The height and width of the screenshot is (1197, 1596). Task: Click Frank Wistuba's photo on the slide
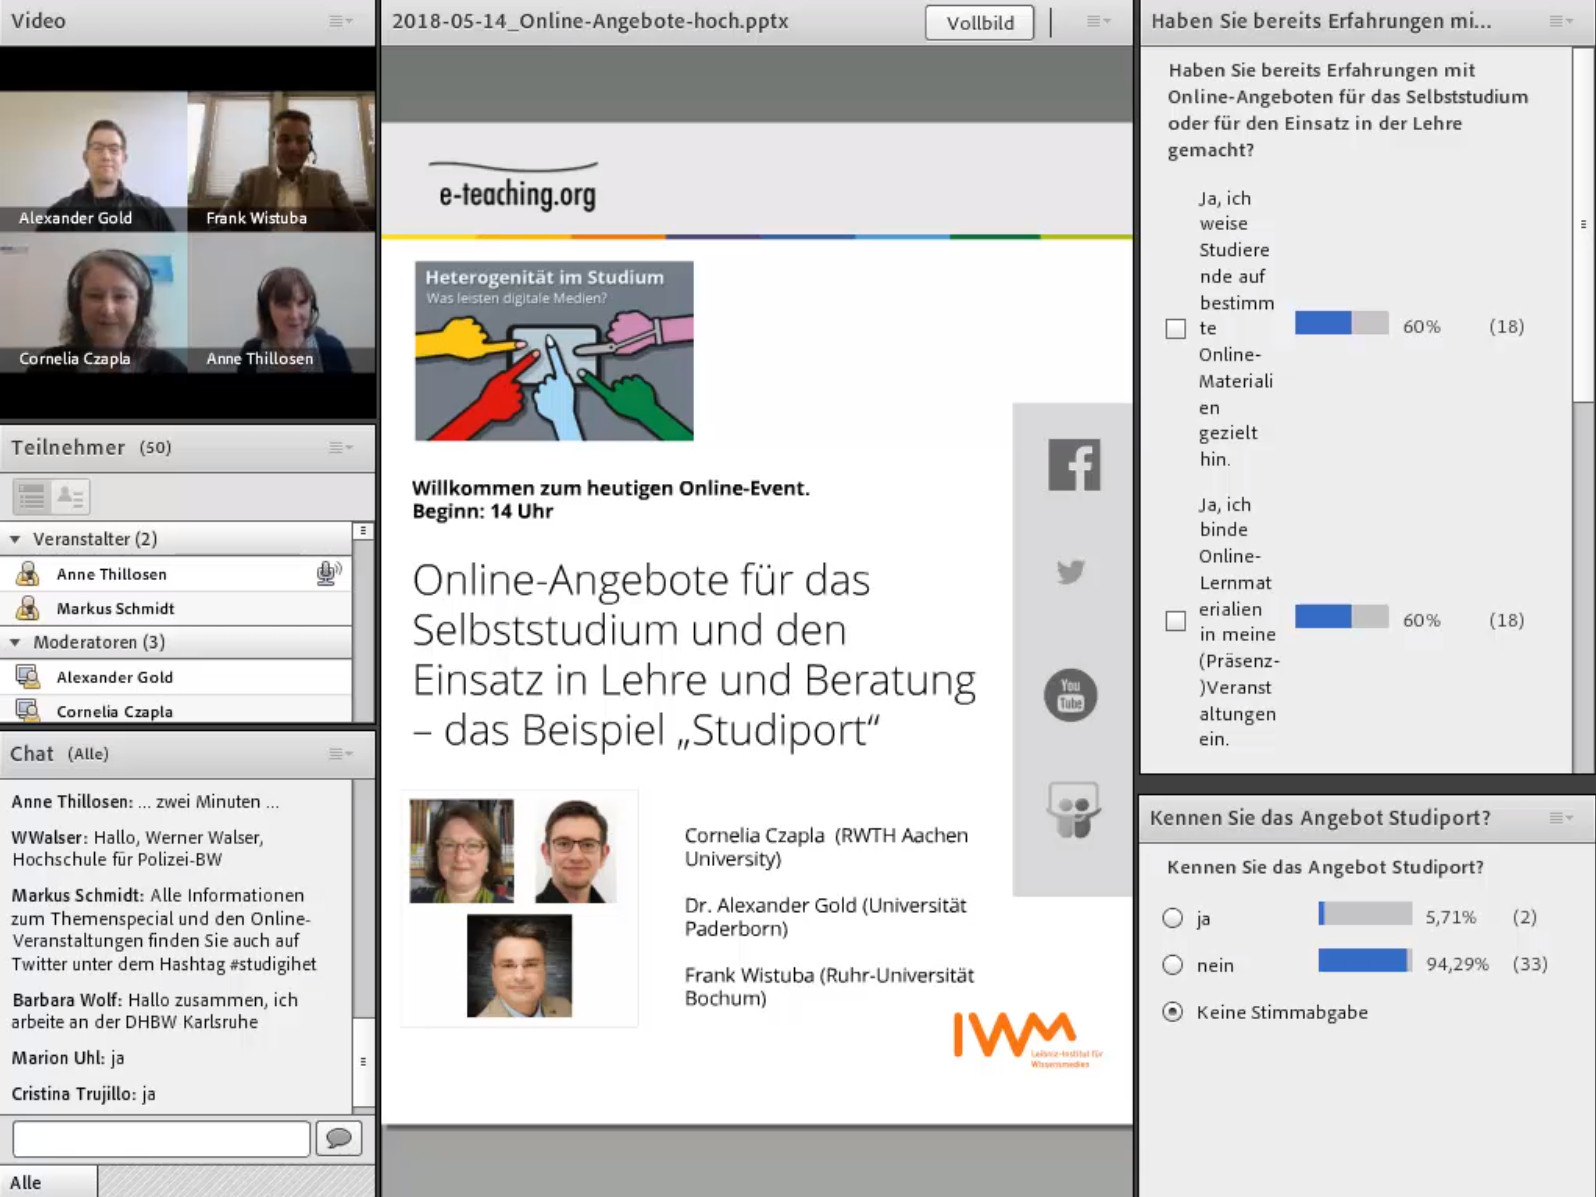pyautogui.click(x=519, y=966)
